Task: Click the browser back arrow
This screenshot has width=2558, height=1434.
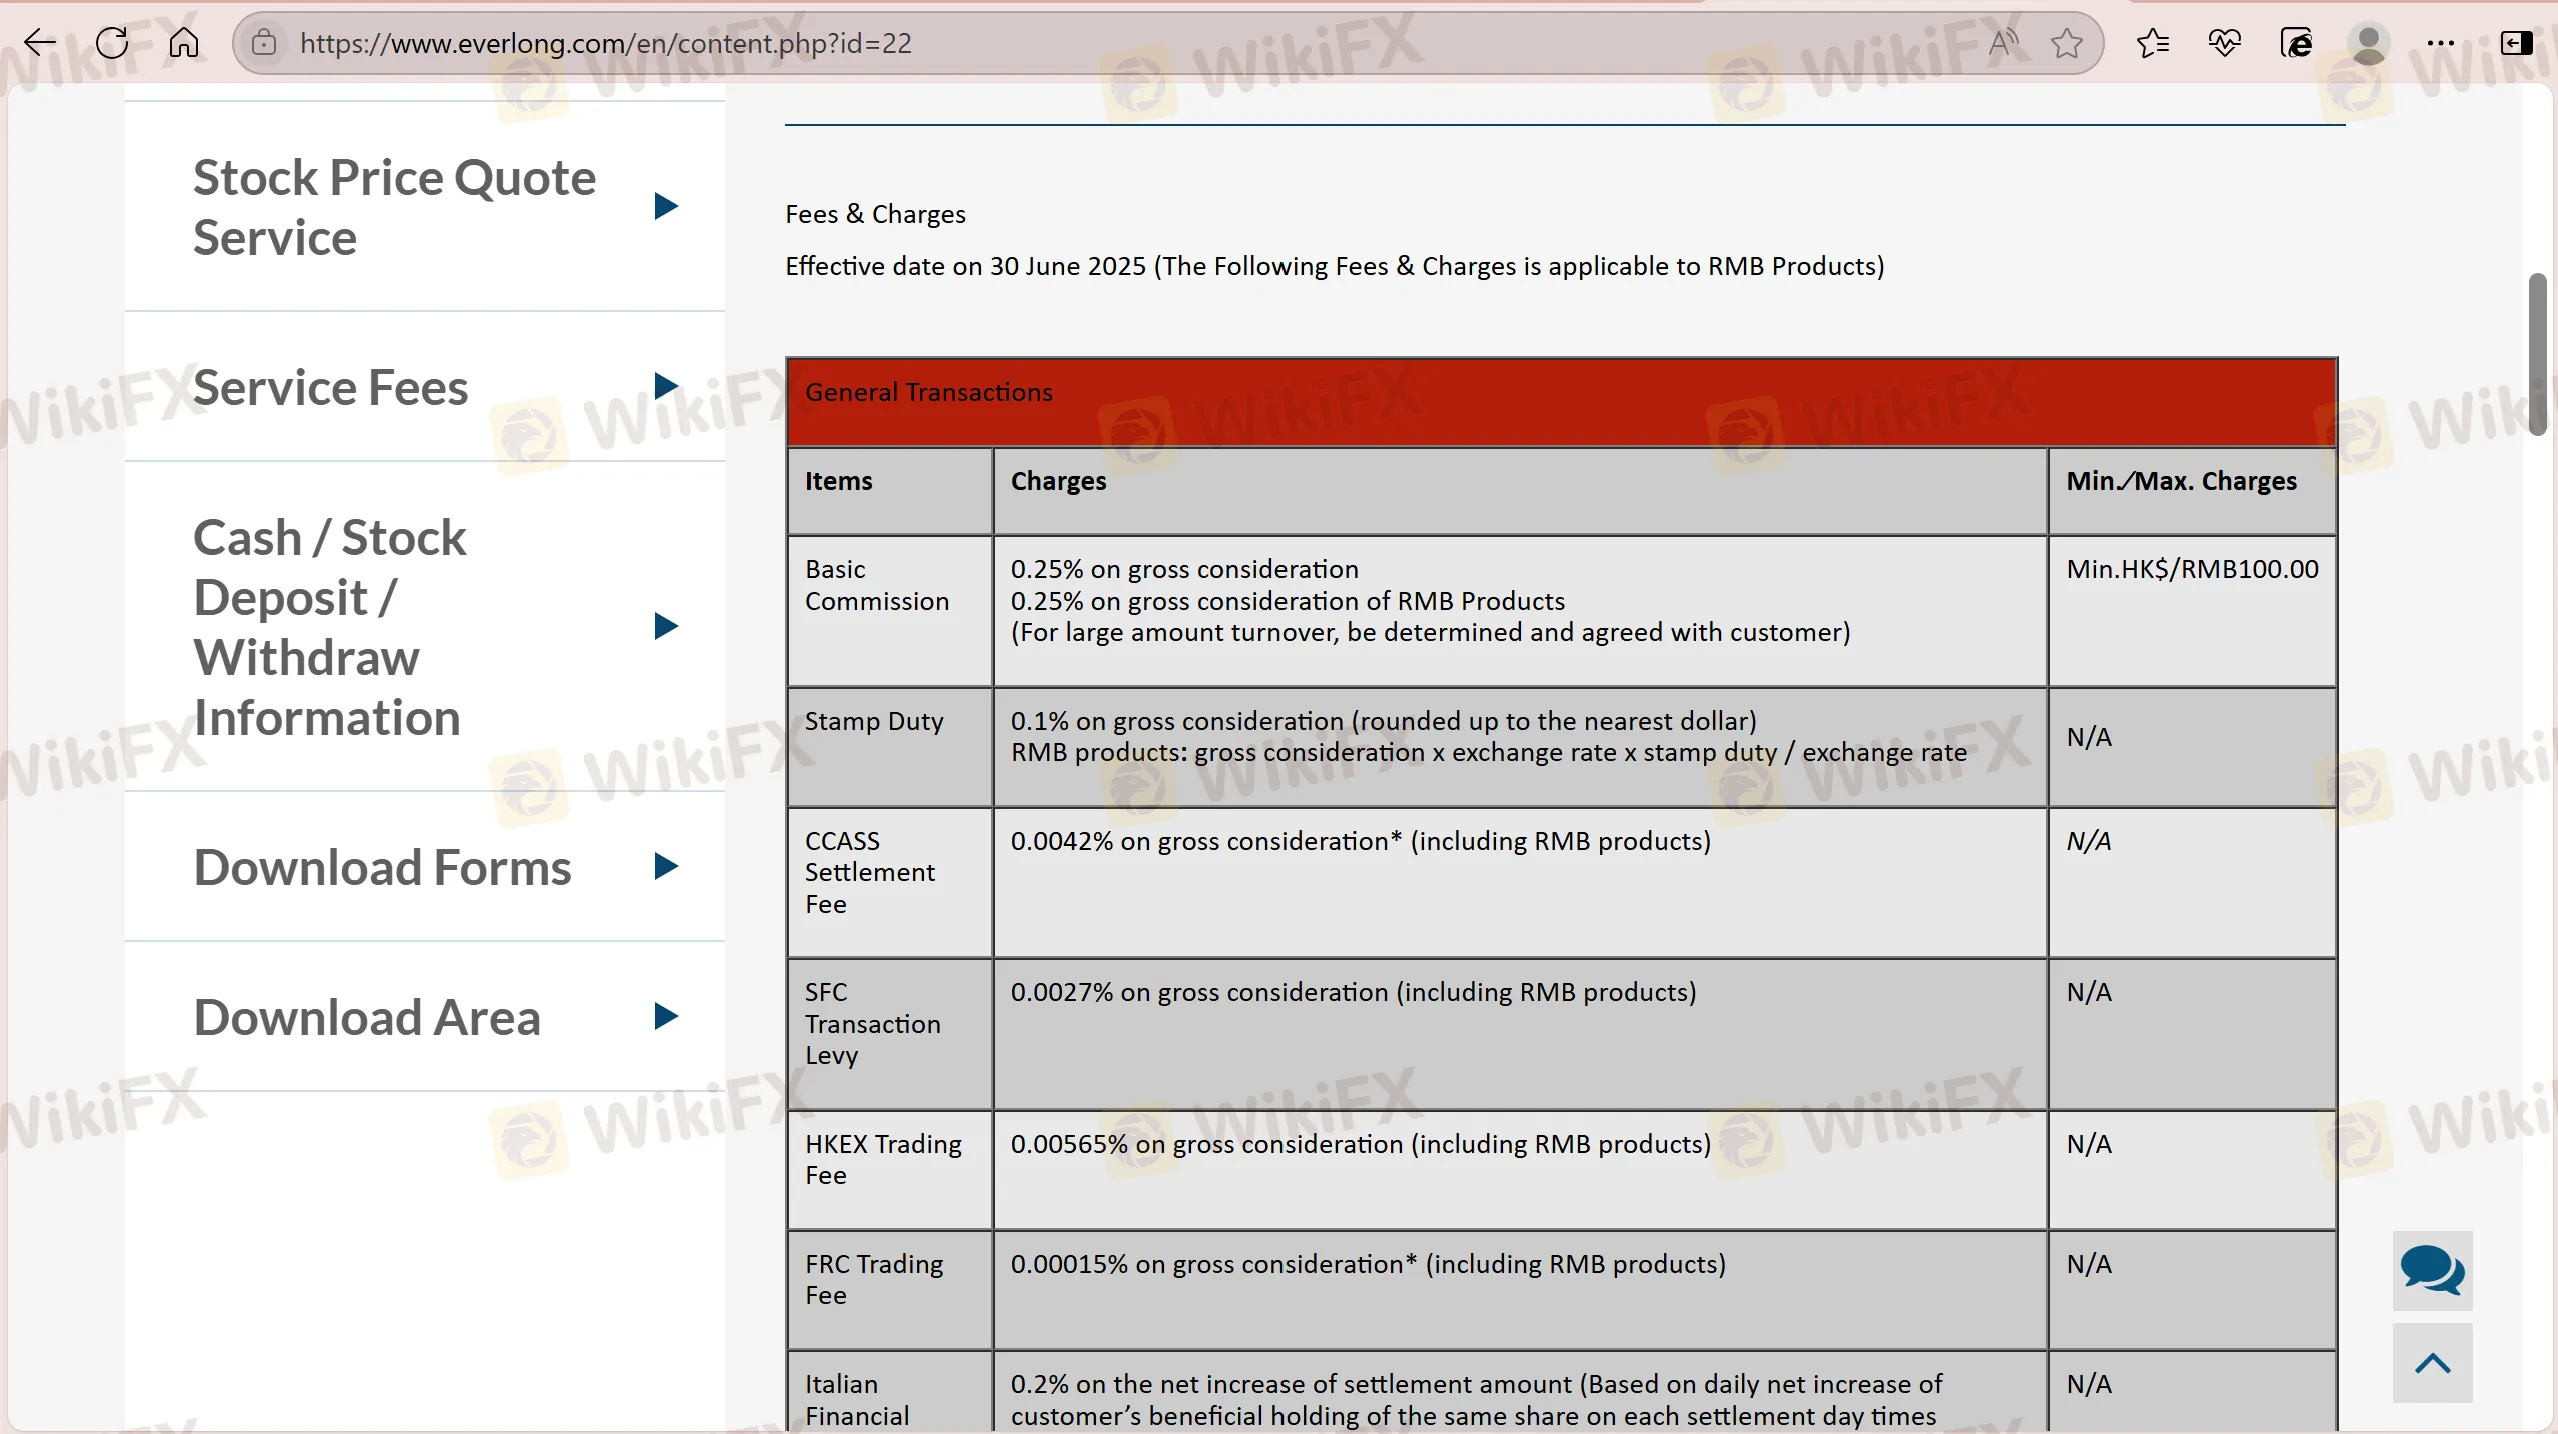Action: [x=40, y=43]
